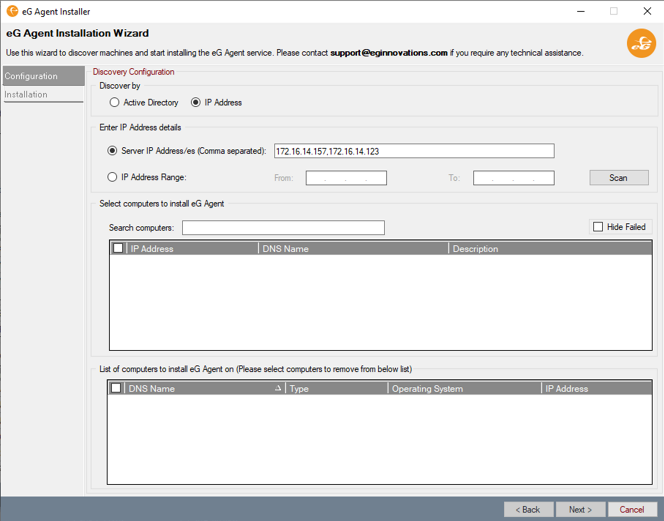Screen dimensions: 664x521
Task: Go back with the Back button
Action: (x=528, y=510)
